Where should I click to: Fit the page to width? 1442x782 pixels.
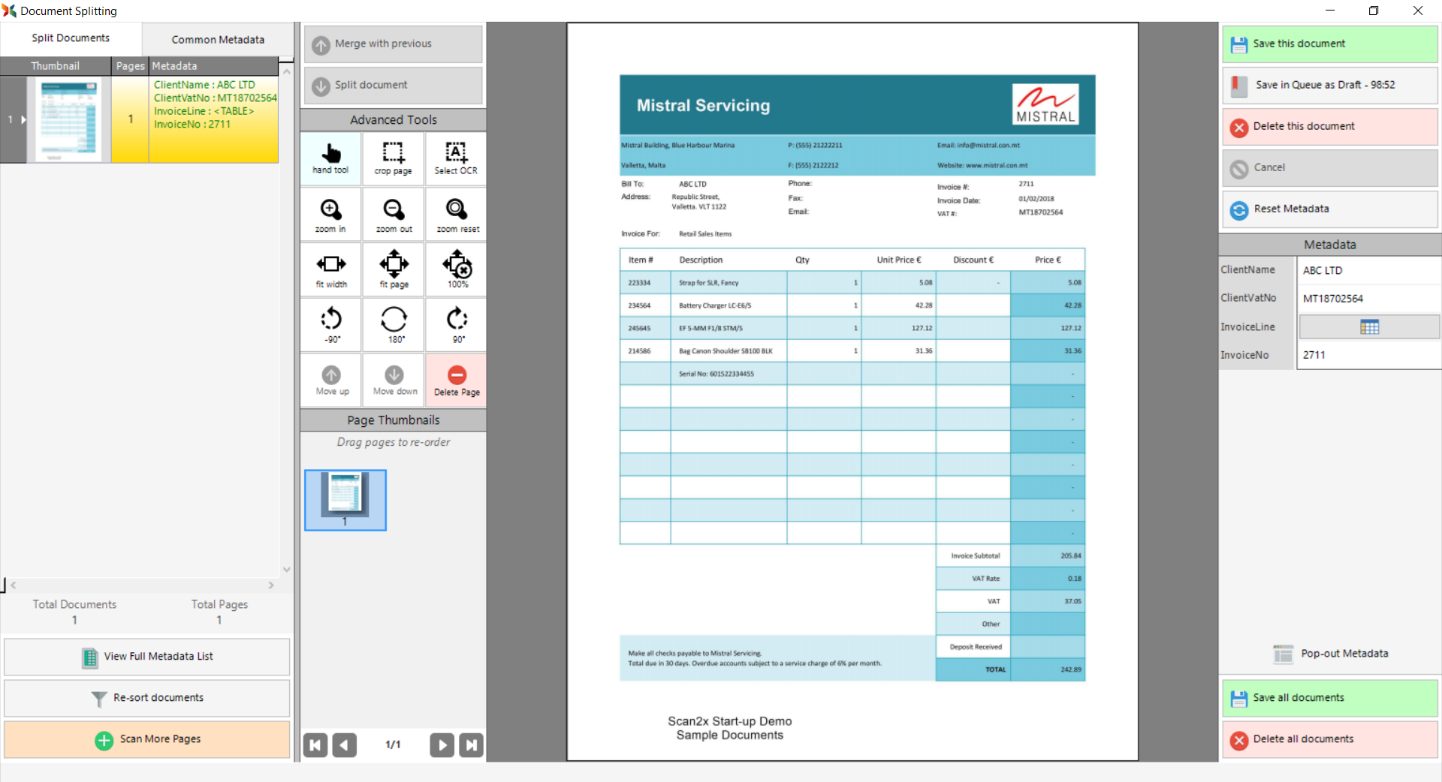(331, 270)
